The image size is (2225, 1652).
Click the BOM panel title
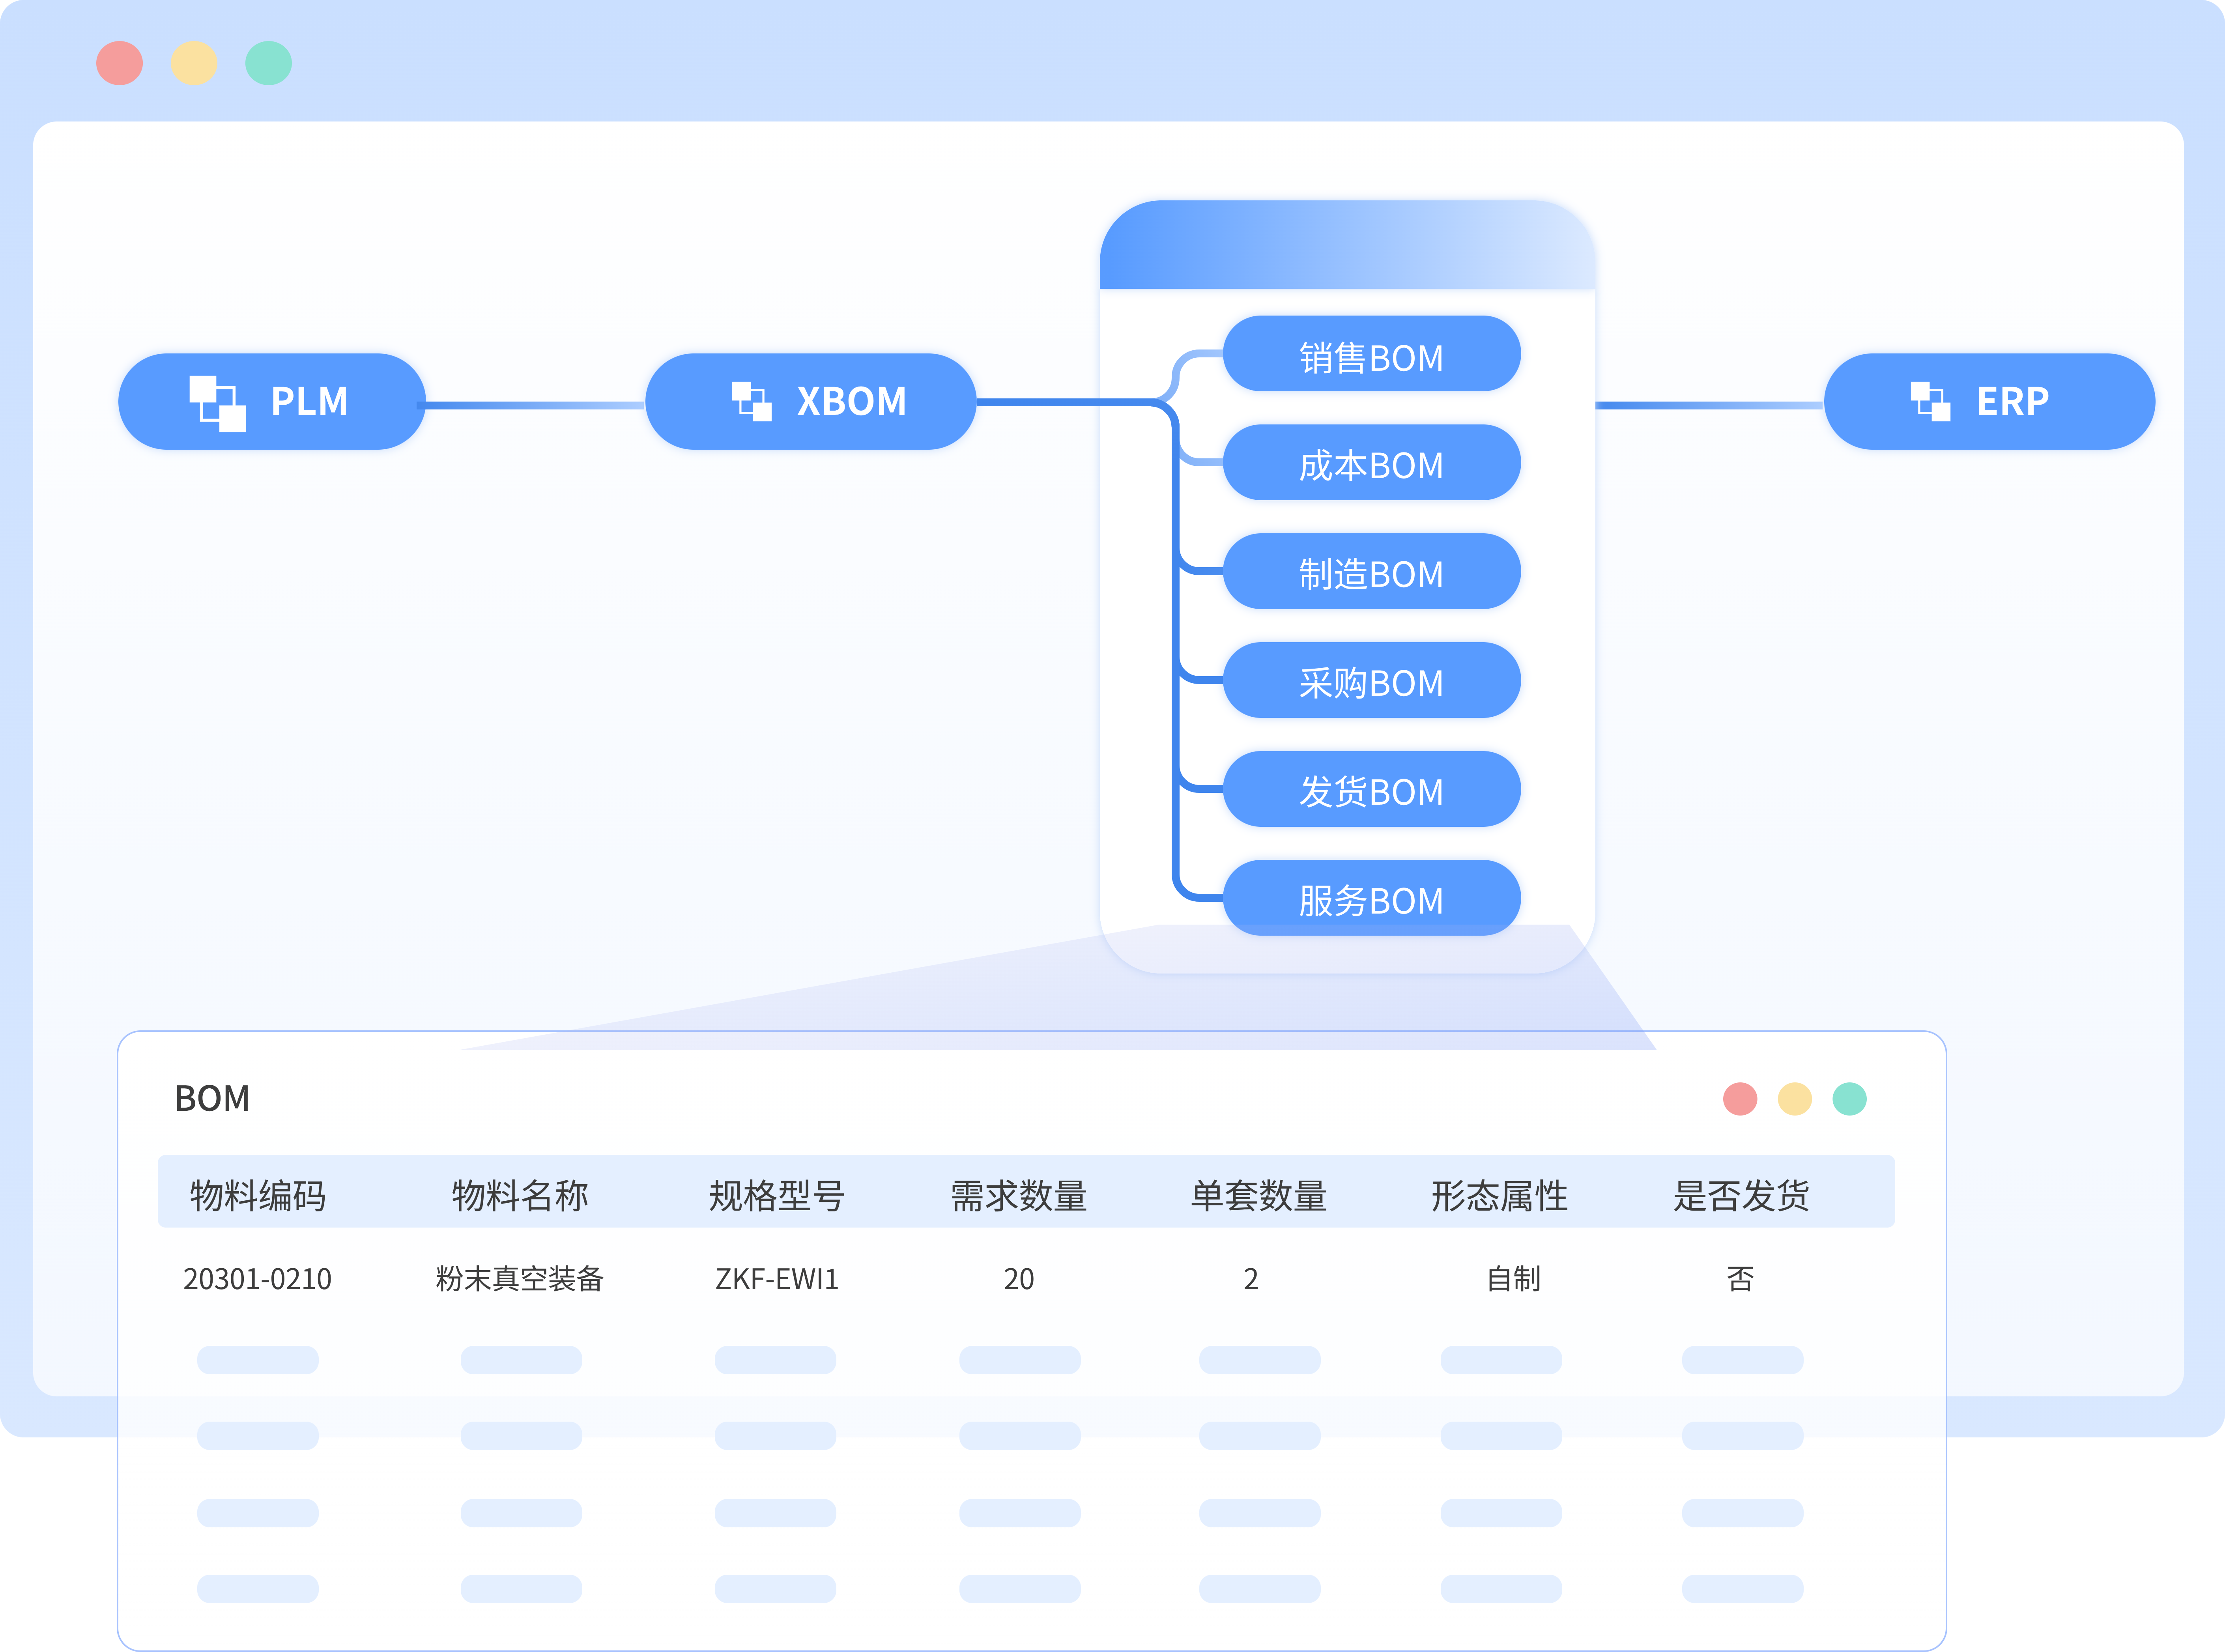212,1098
